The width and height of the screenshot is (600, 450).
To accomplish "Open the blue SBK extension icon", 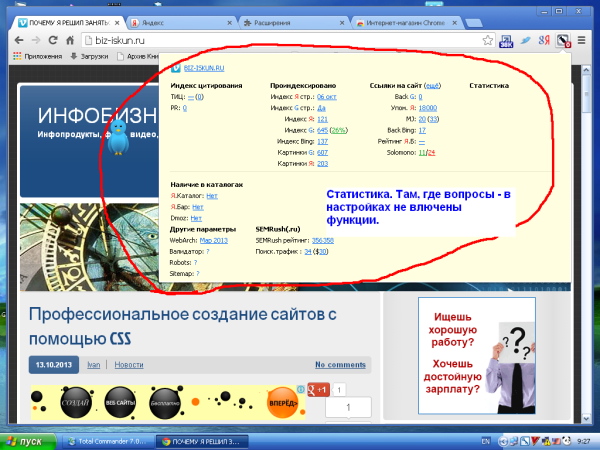I will click(x=506, y=41).
